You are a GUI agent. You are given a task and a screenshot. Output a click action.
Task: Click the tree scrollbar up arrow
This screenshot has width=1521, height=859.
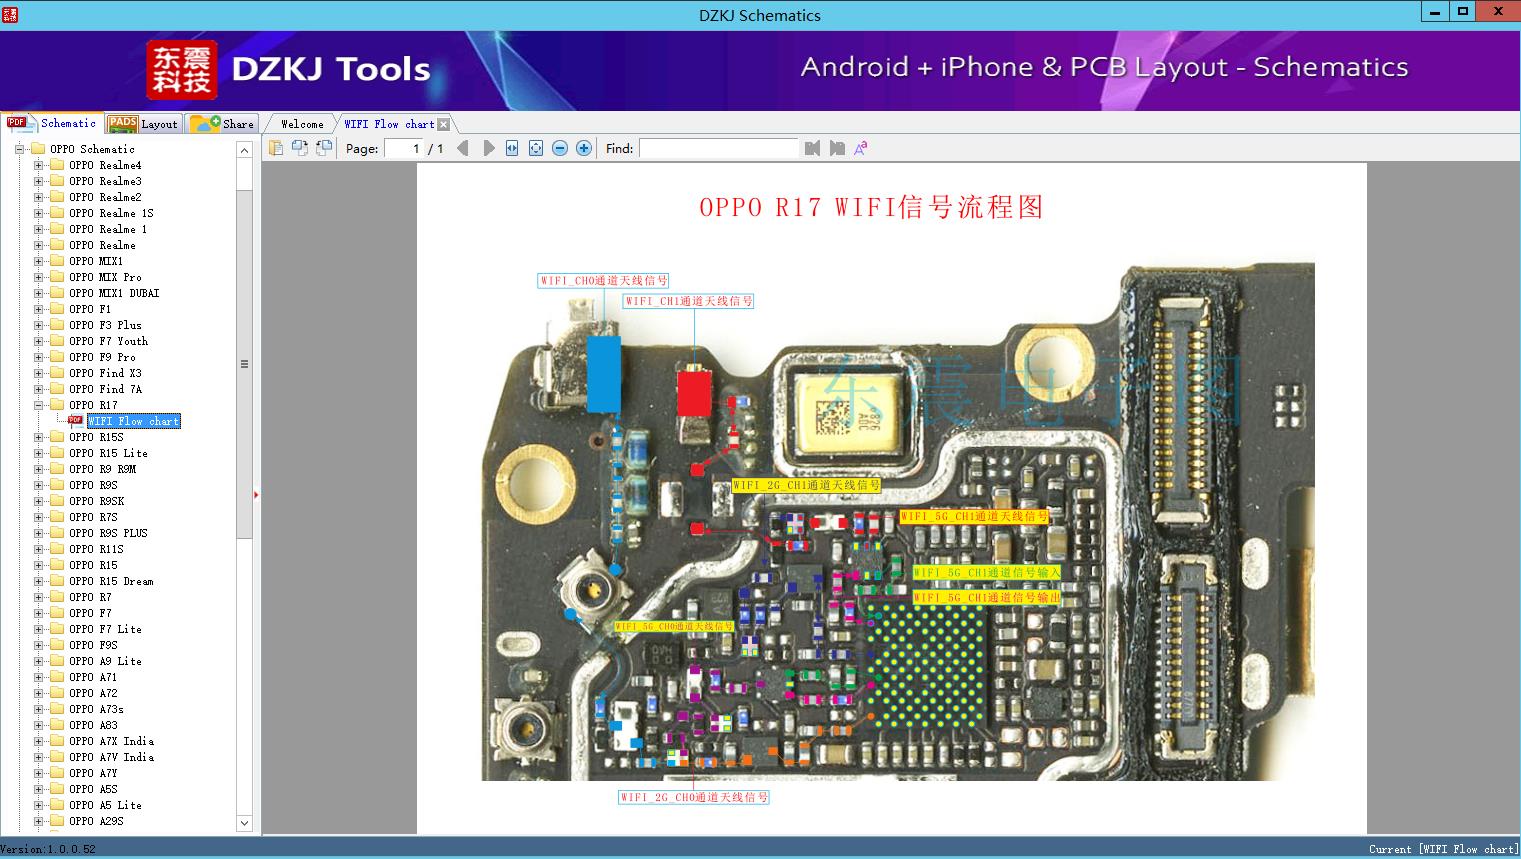pyautogui.click(x=244, y=150)
